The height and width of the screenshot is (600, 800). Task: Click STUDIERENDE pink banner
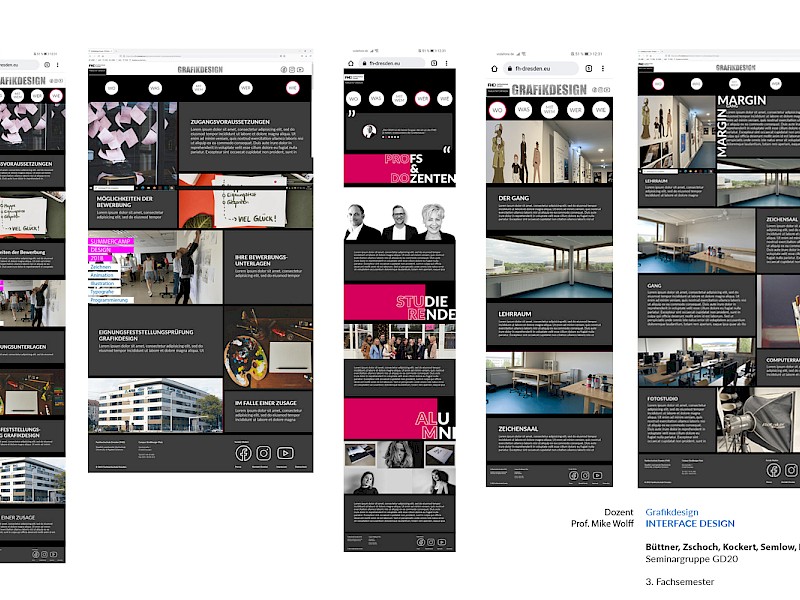[399, 302]
